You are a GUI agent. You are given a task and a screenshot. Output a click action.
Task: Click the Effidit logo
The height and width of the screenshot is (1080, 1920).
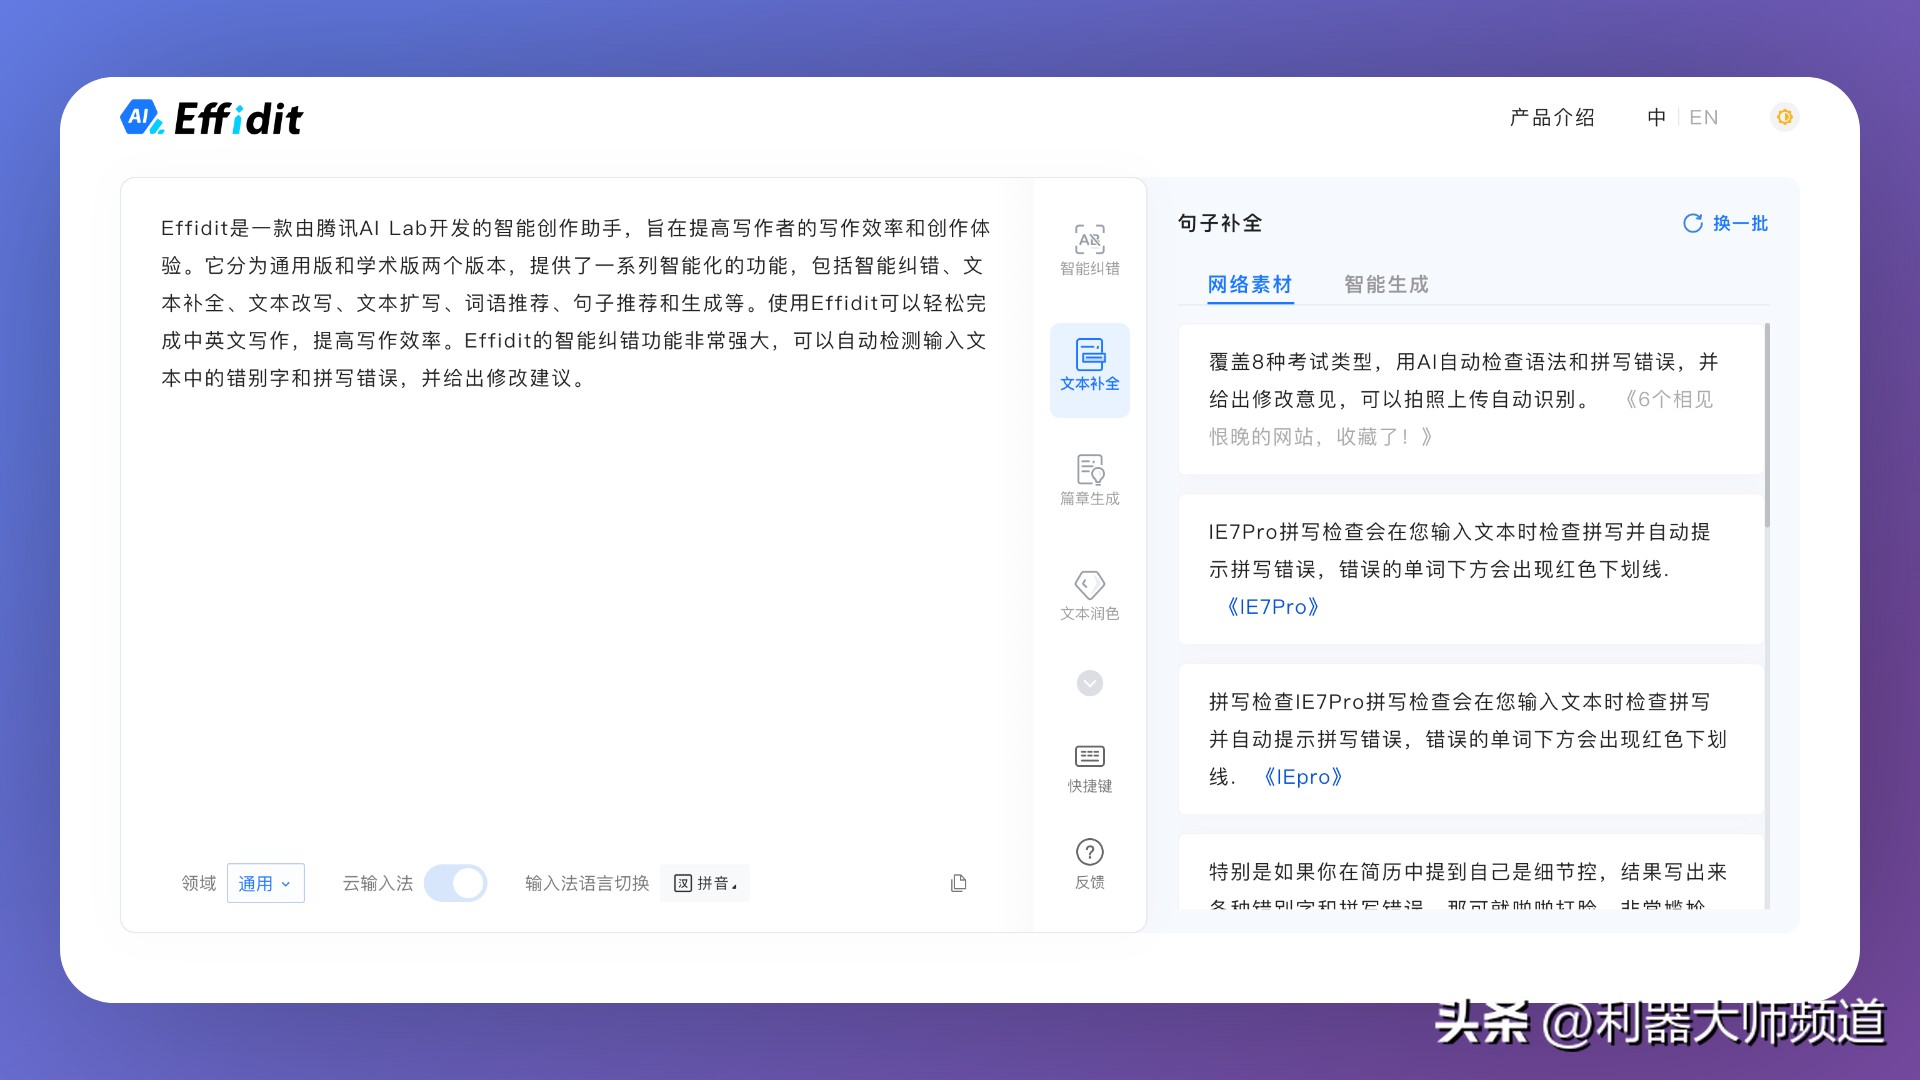[x=211, y=118]
